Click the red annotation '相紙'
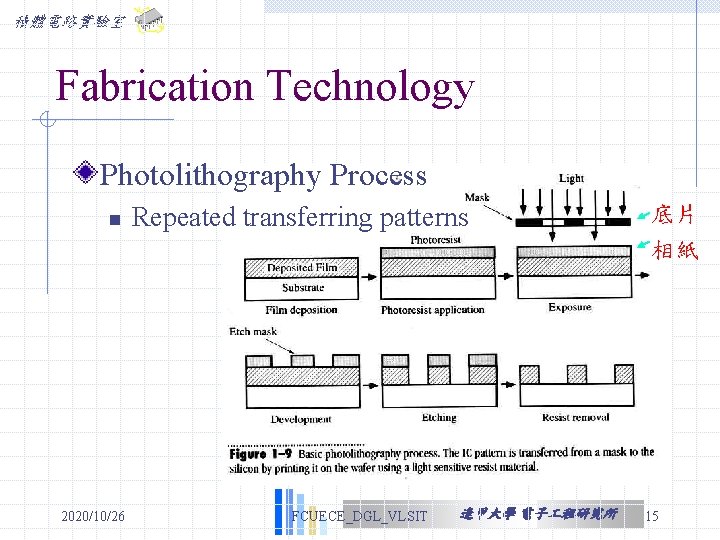The height and width of the screenshot is (540, 720). point(675,251)
